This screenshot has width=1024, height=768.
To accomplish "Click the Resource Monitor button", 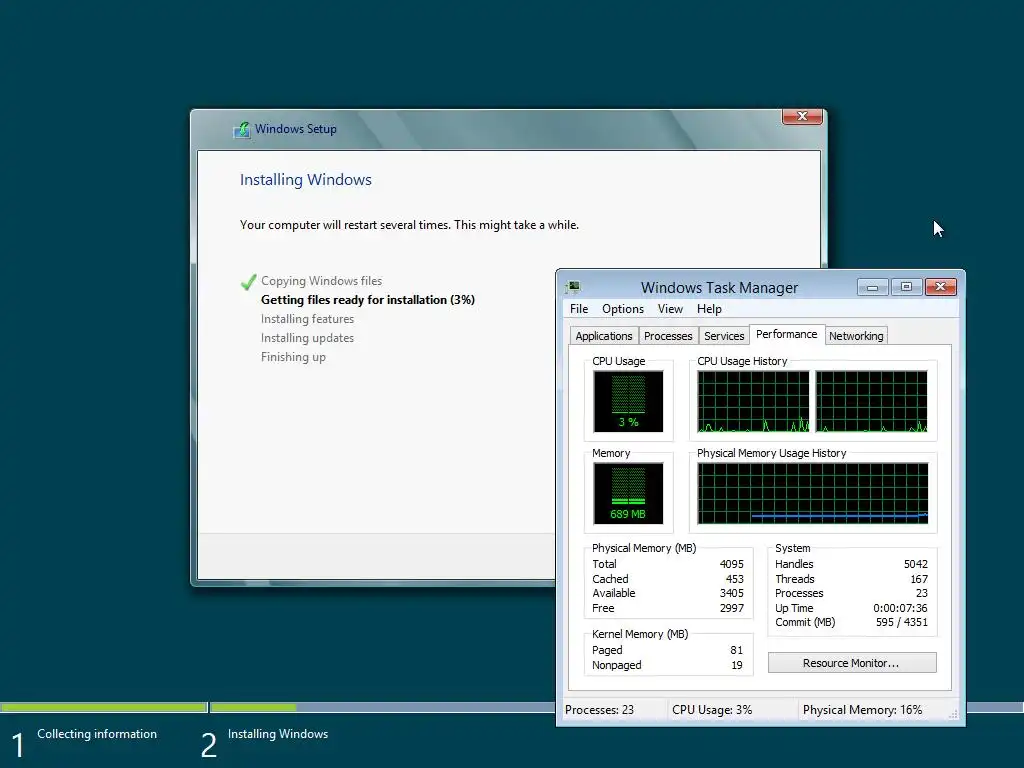I will [852, 663].
